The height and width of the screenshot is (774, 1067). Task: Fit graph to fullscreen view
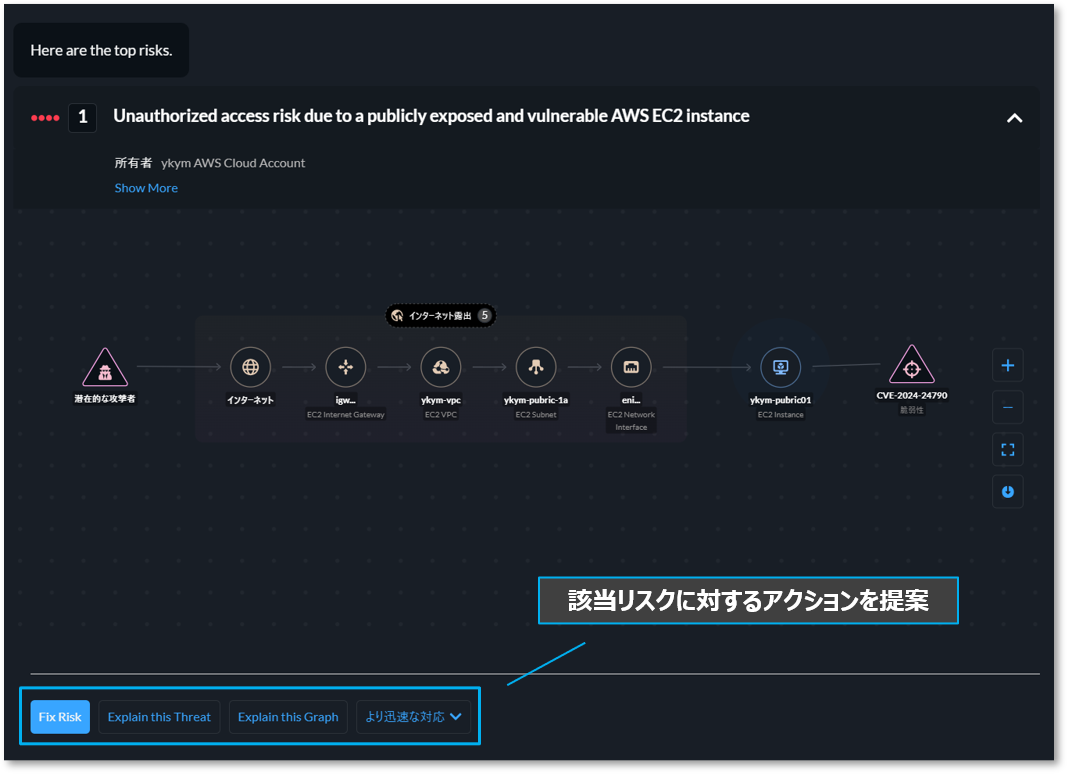pyautogui.click(x=1007, y=450)
